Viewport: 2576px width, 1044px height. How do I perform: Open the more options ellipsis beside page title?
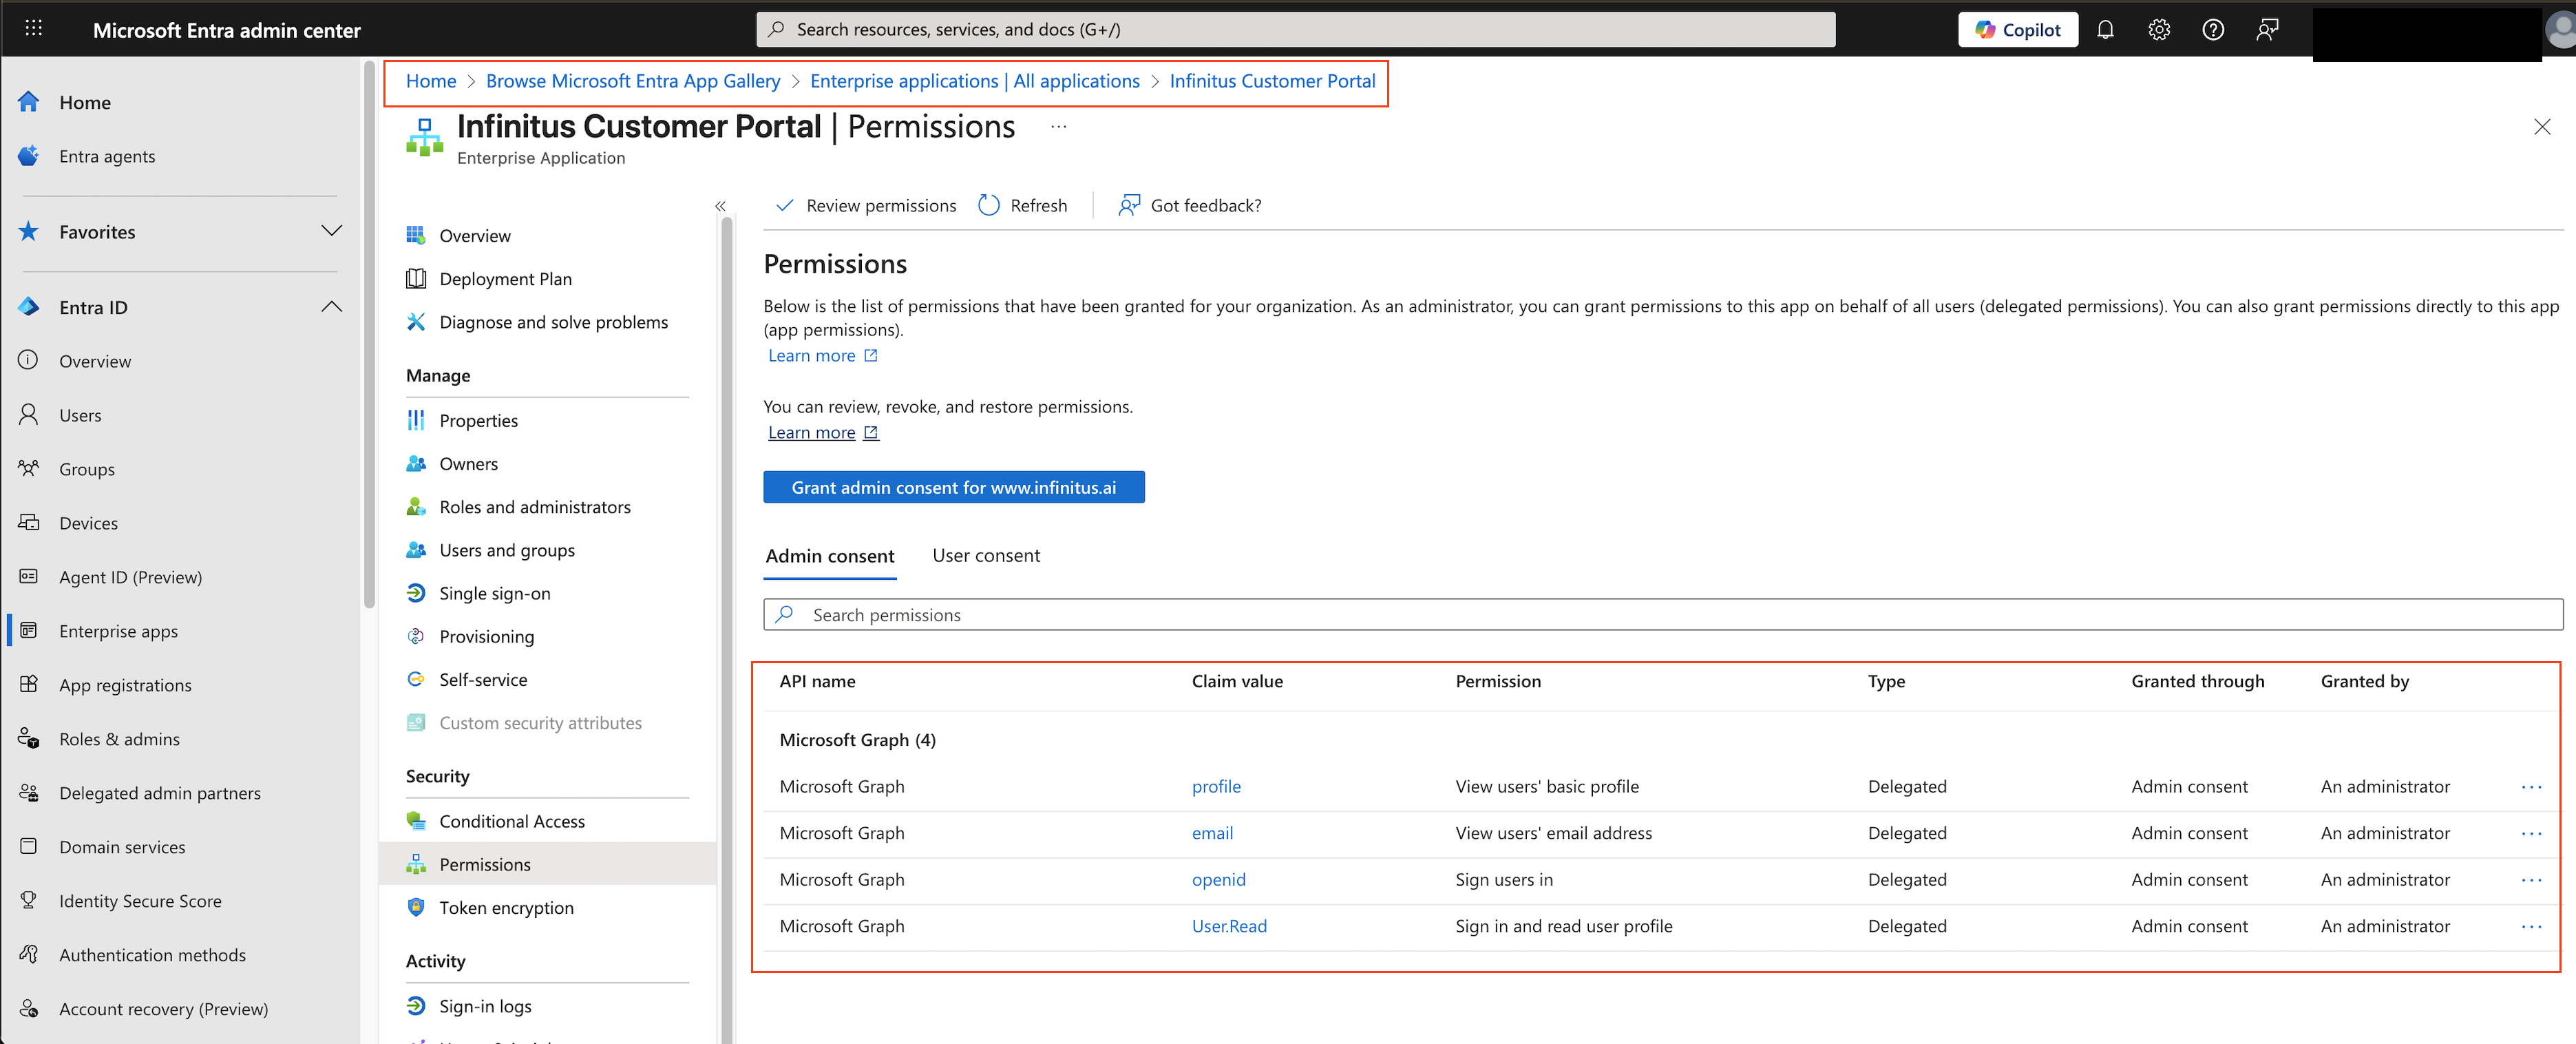[x=1059, y=127]
